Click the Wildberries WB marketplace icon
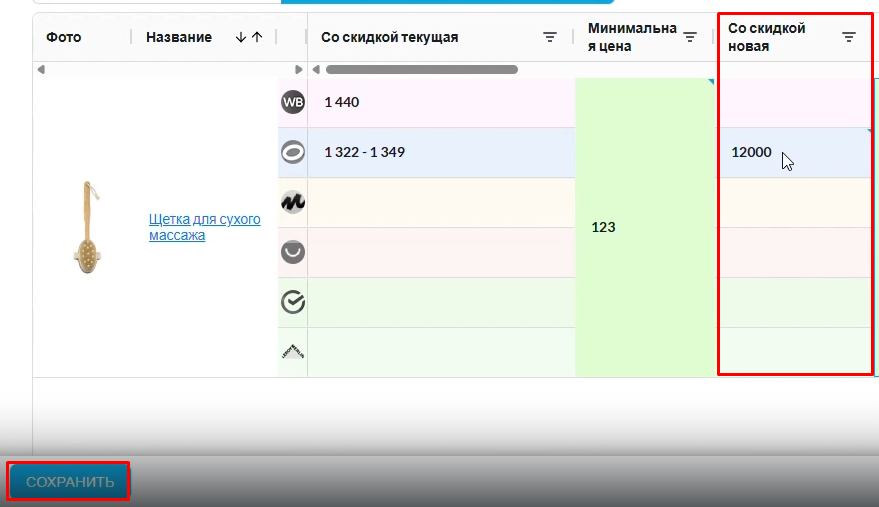 292,102
